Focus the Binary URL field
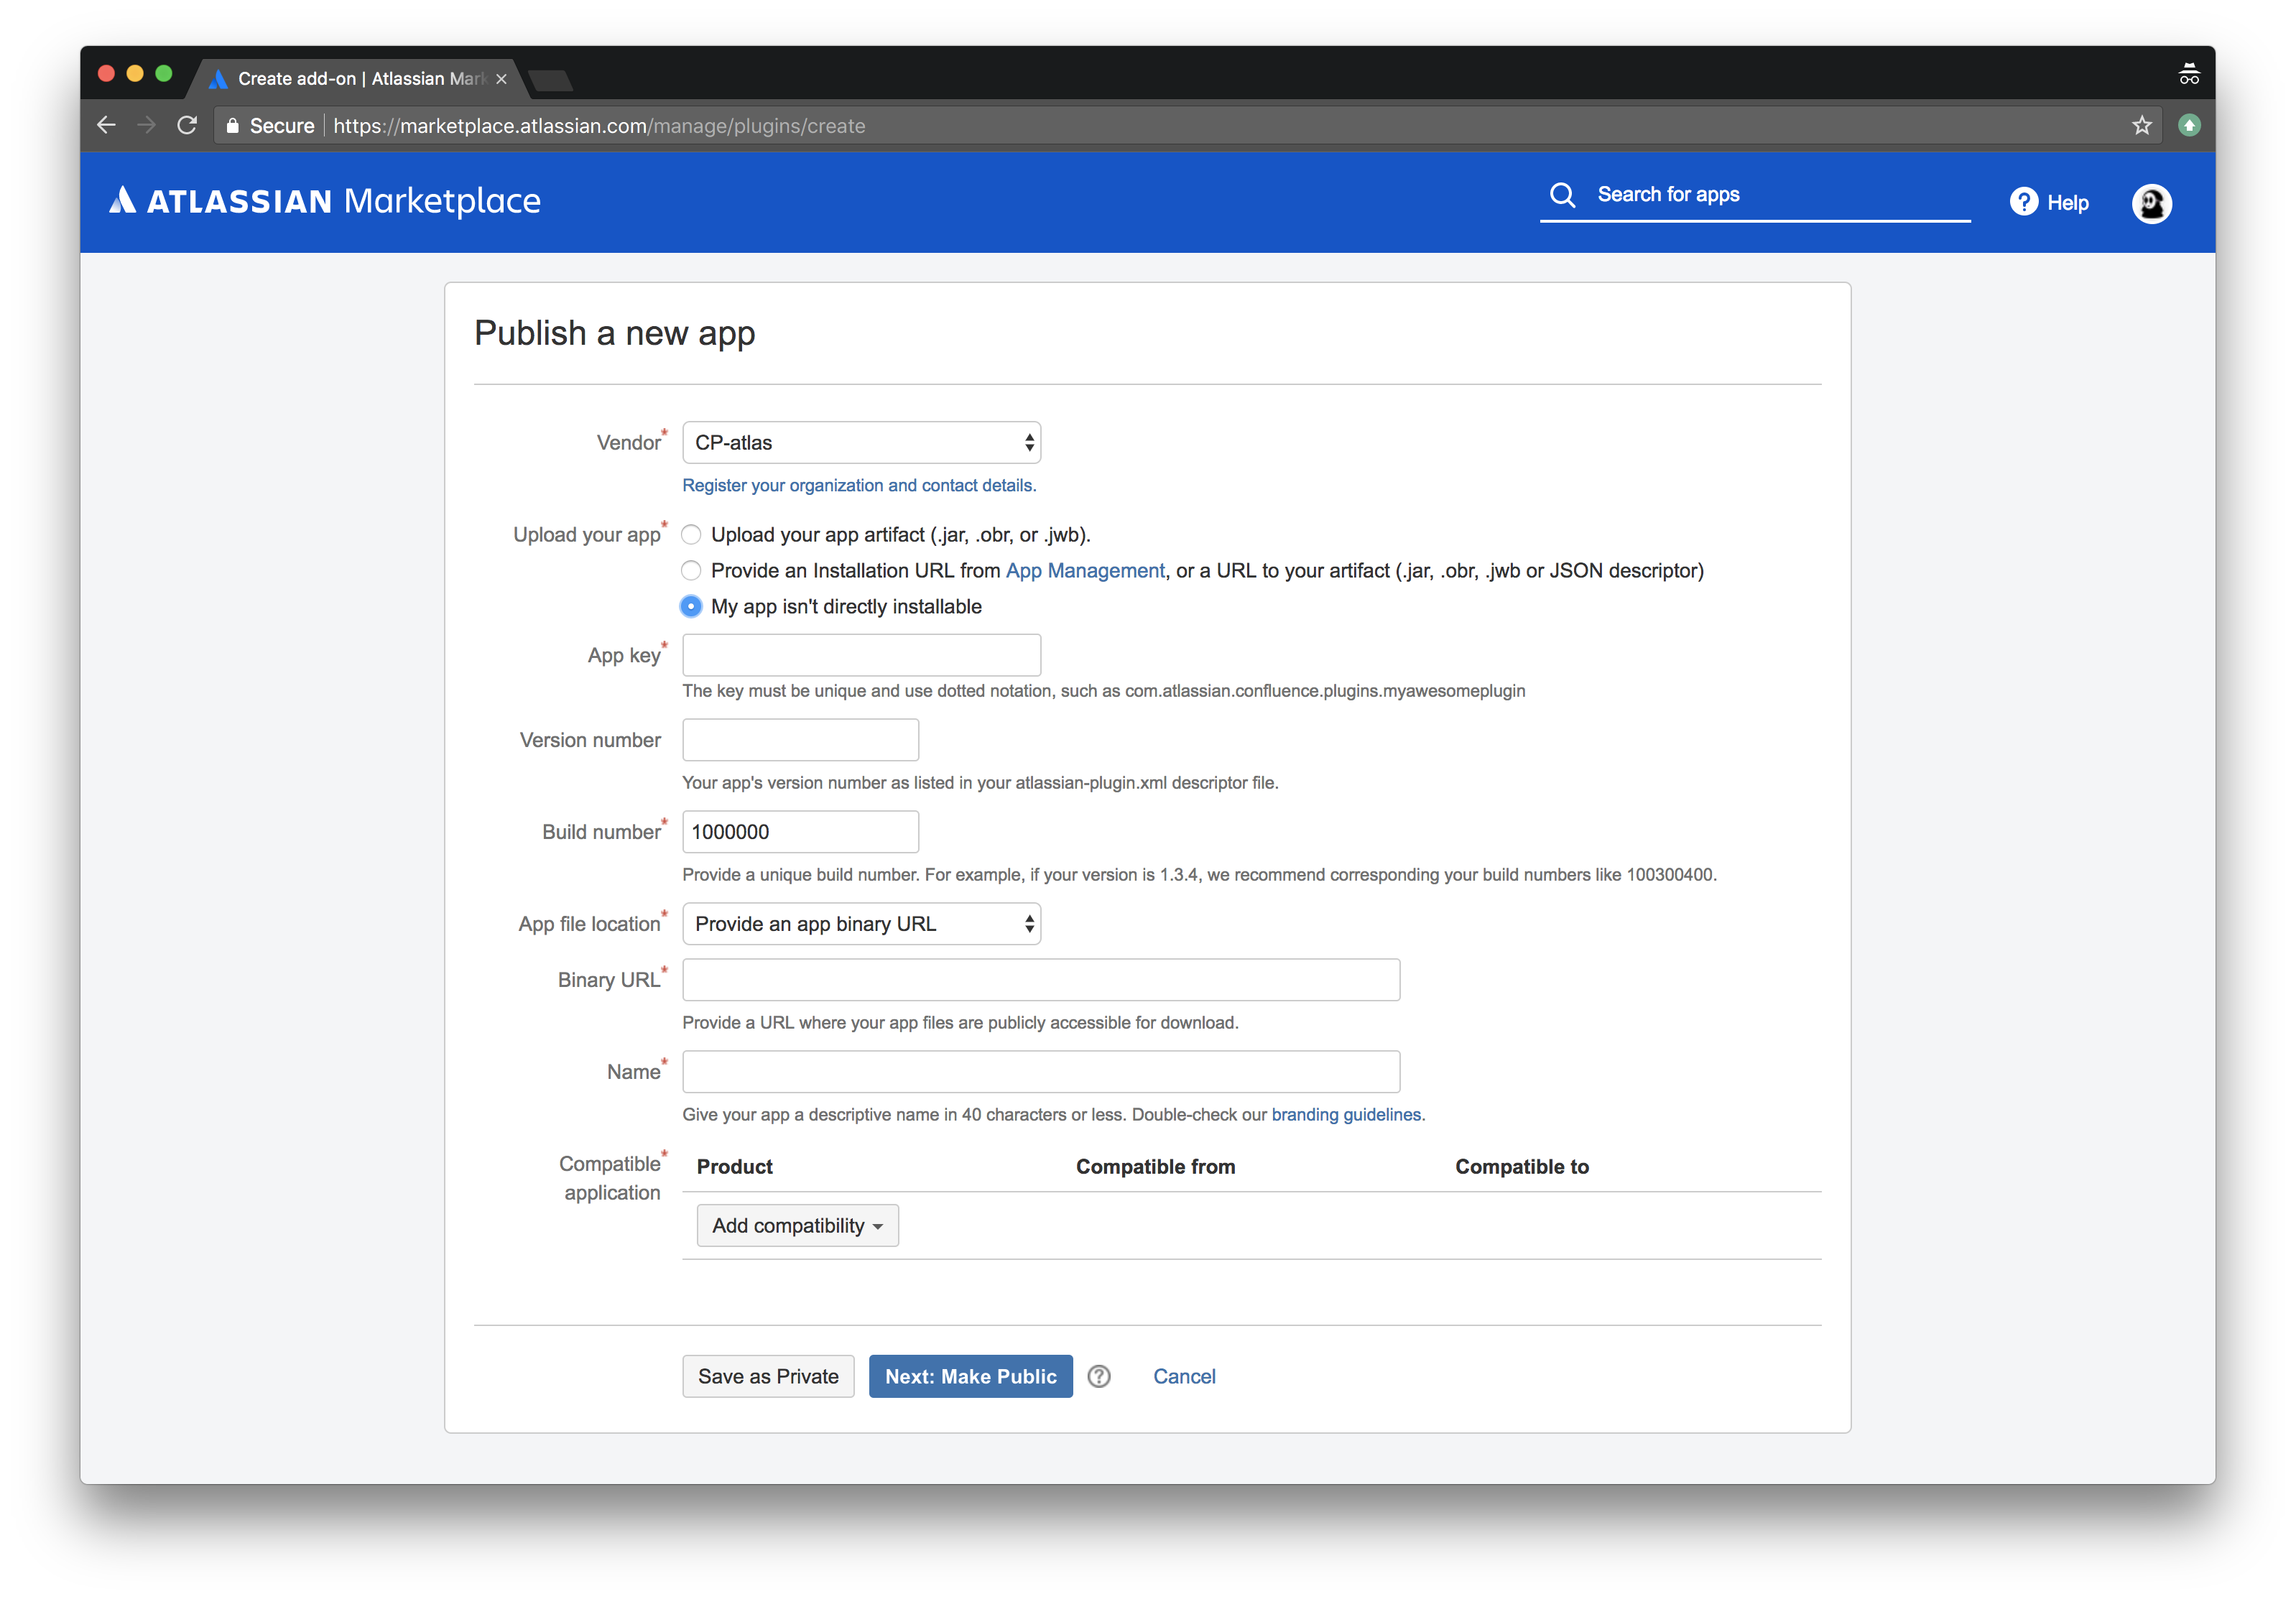The width and height of the screenshot is (2296, 1599). point(1041,980)
